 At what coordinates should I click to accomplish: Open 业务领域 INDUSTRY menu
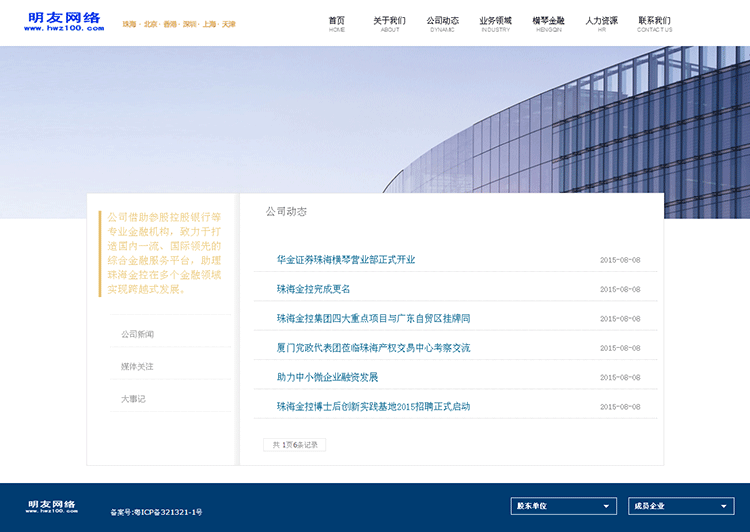click(496, 23)
